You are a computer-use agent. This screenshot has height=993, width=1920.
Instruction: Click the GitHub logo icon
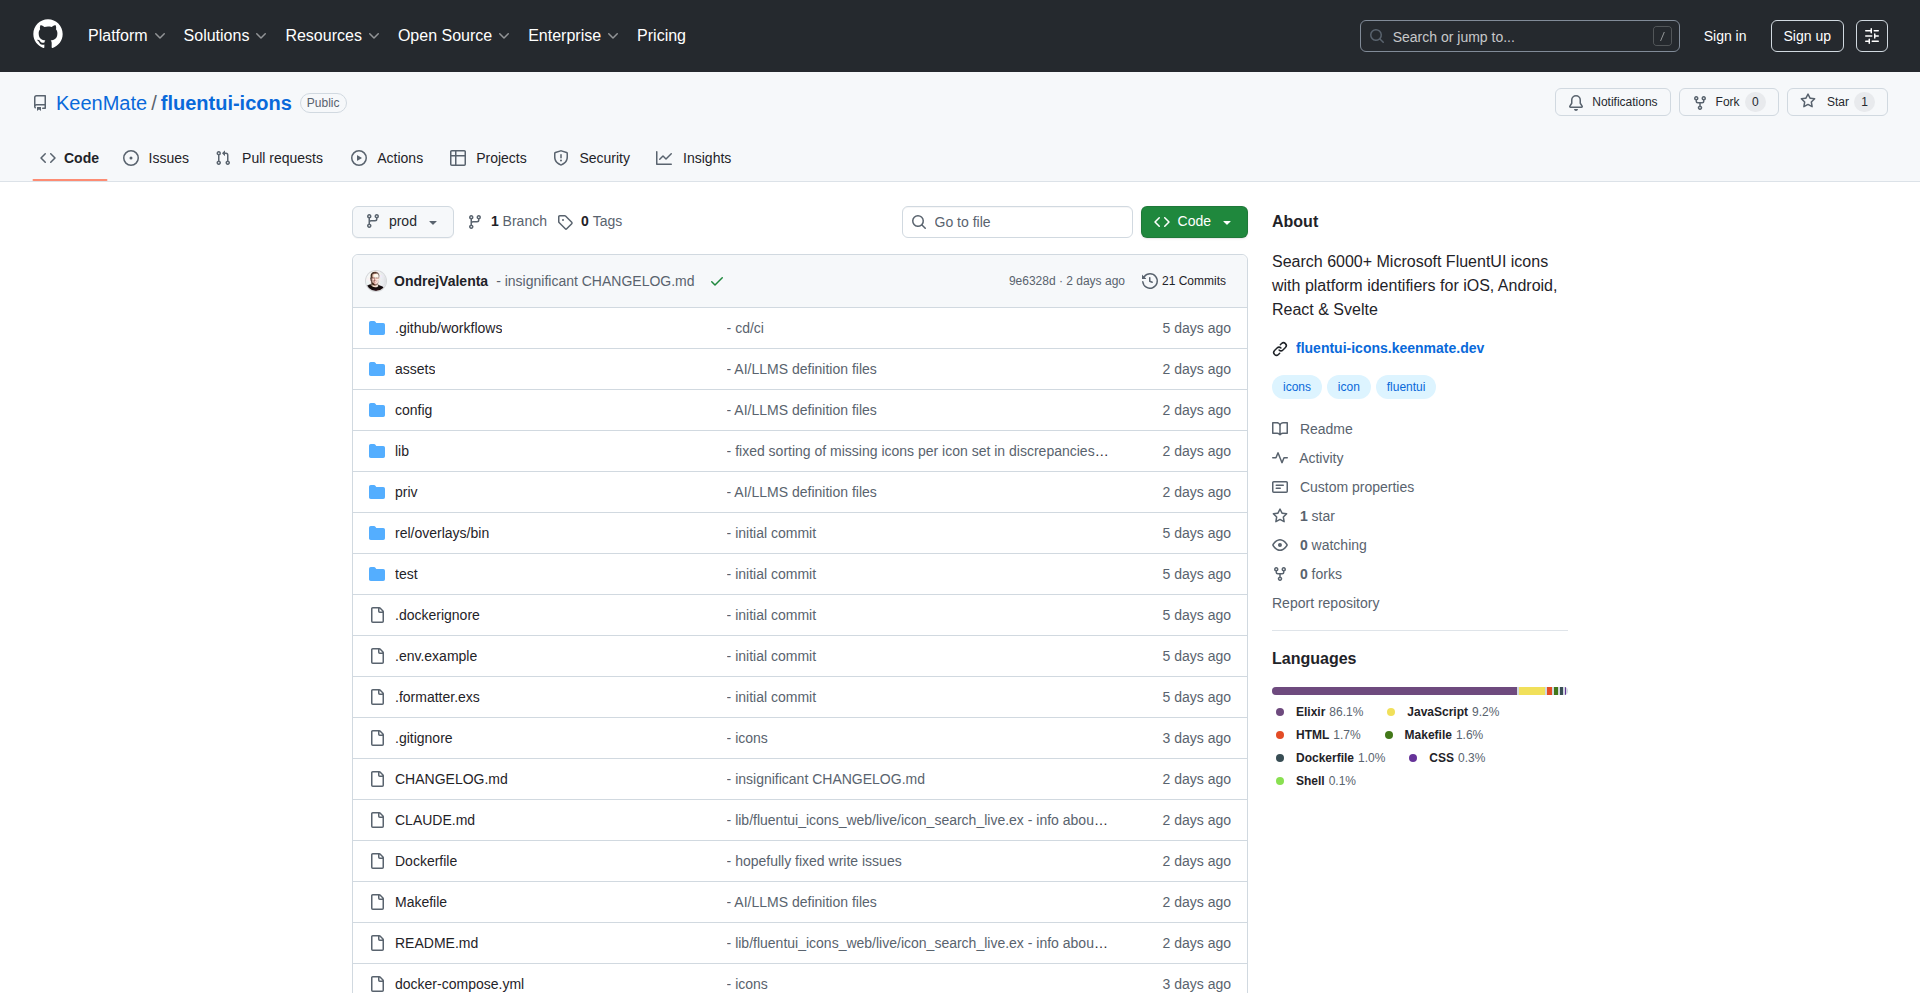(47, 35)
